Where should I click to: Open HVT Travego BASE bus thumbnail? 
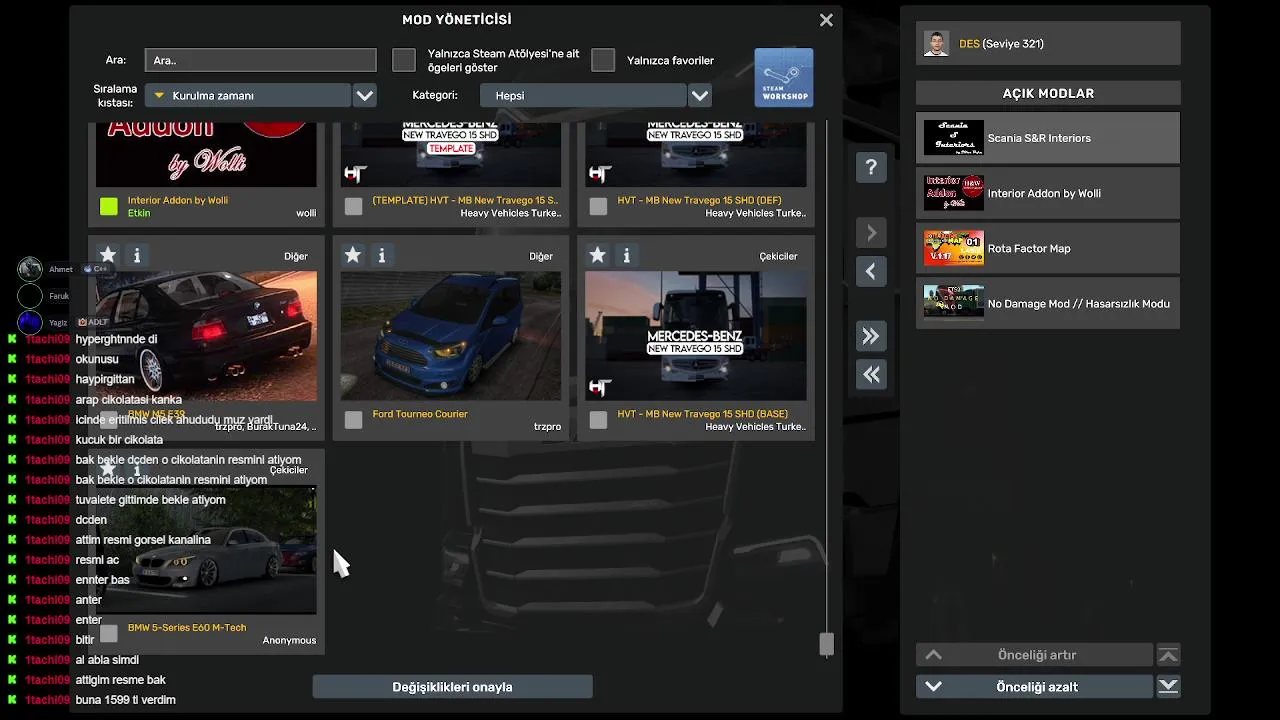696,336
